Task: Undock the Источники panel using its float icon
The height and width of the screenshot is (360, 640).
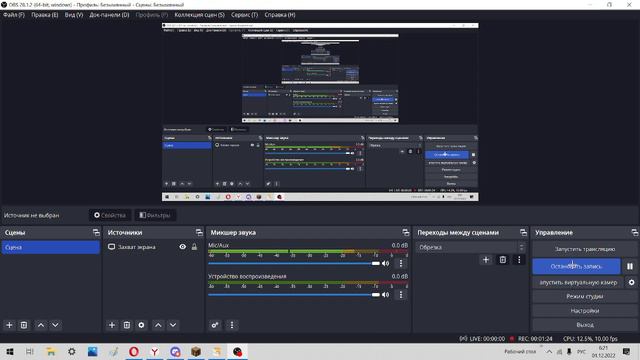Action: [x=199, y=232]
